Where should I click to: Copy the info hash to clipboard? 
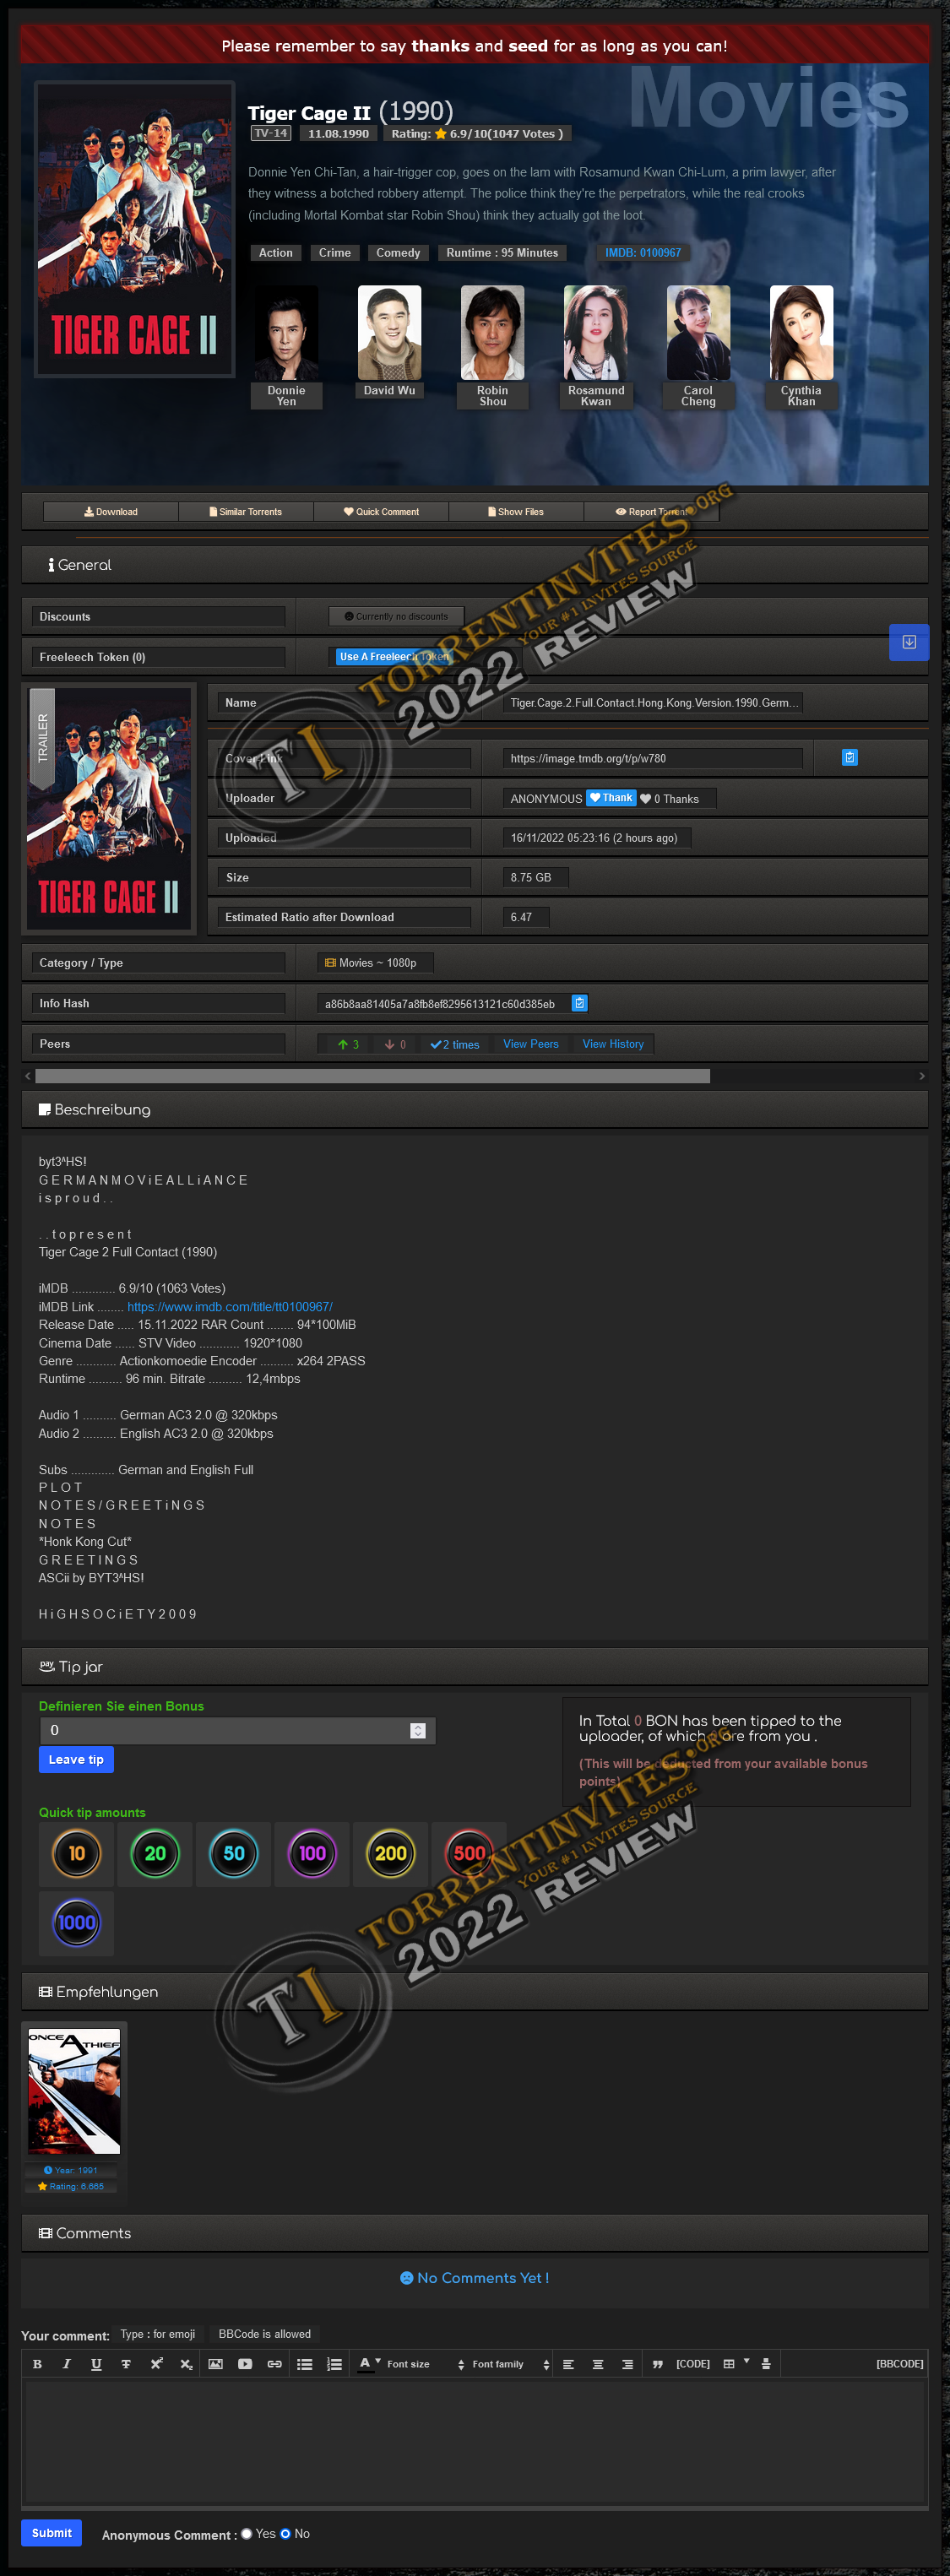579,1003
